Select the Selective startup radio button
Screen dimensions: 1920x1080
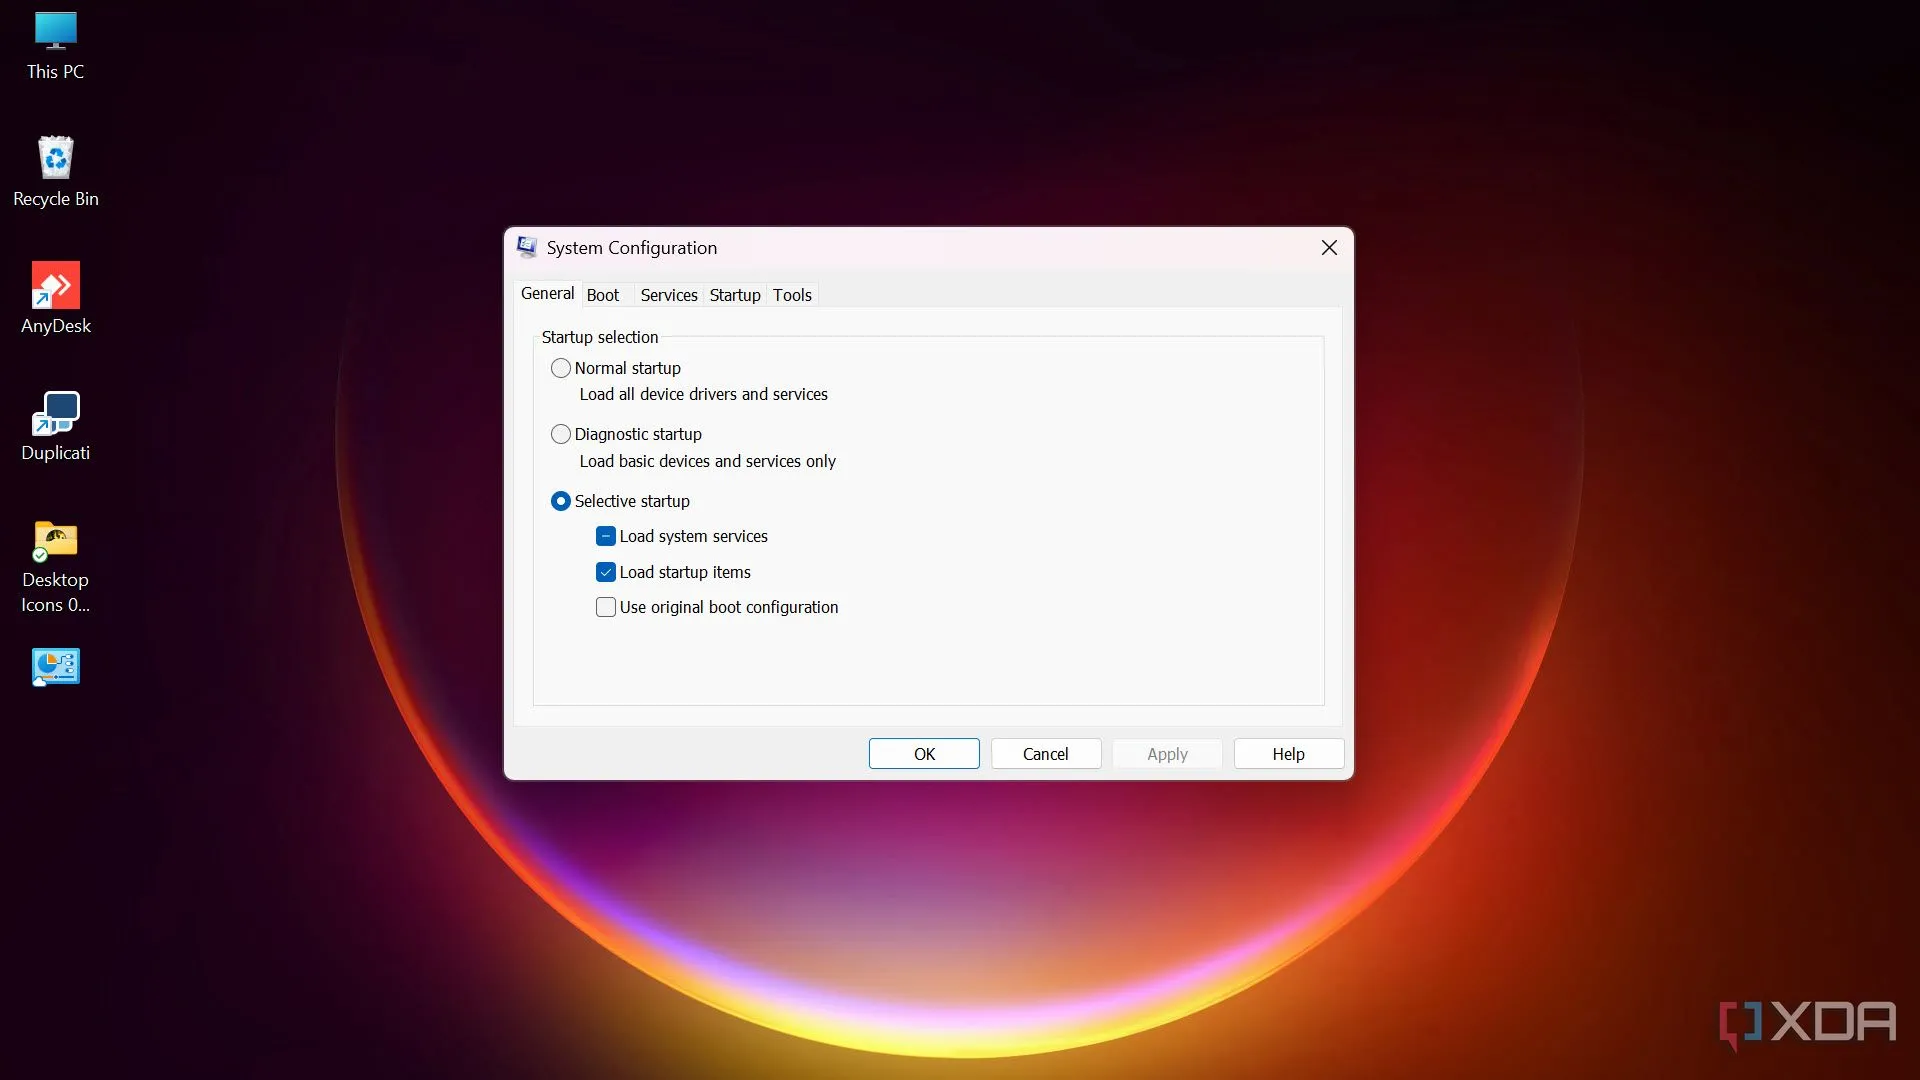click(561, 501)
